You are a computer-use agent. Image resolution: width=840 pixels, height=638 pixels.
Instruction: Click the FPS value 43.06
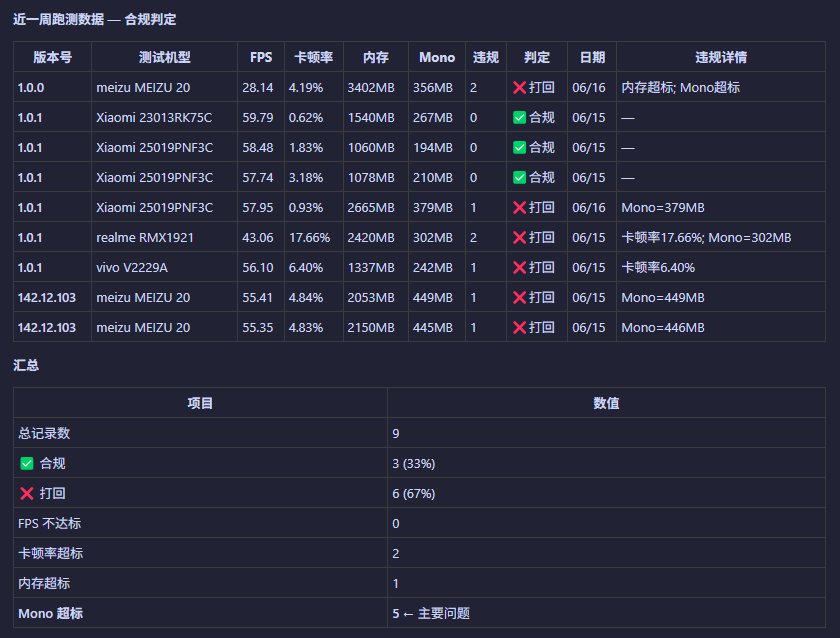[258, 237]
